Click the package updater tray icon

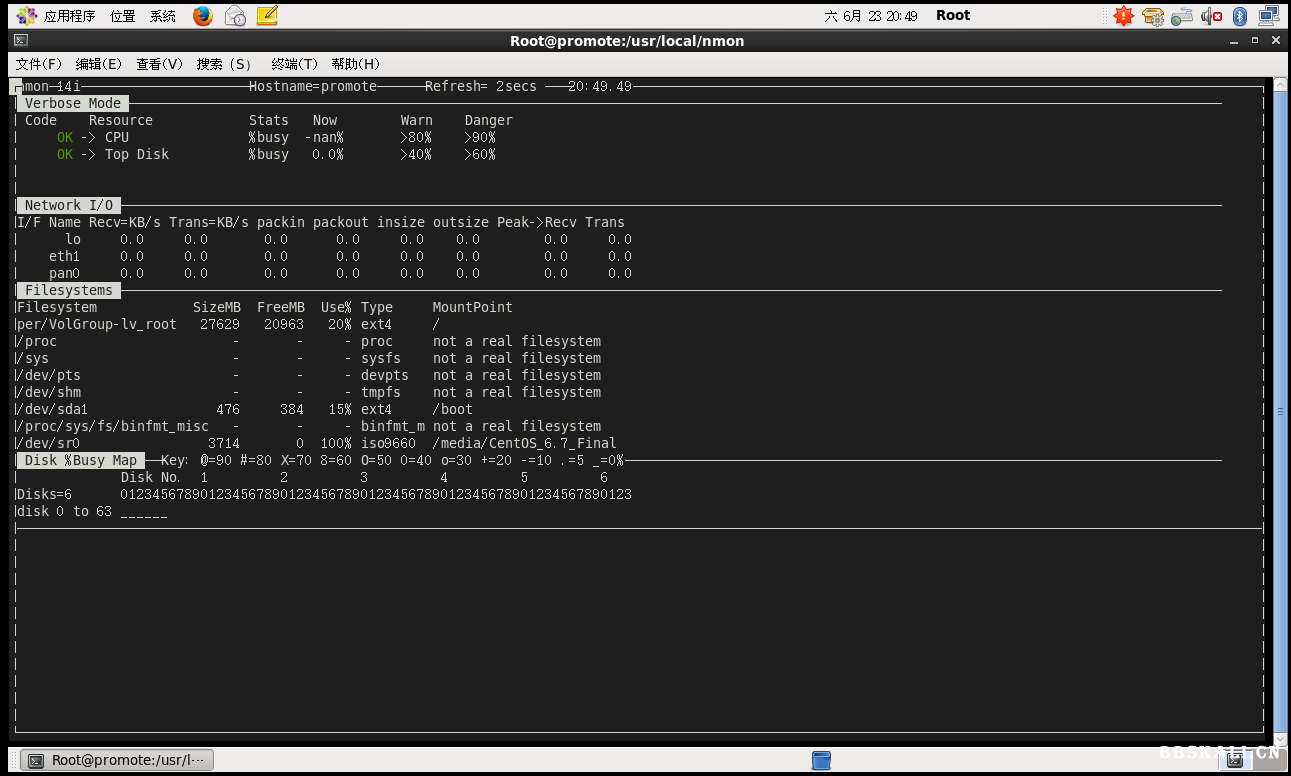[x=1152, y=15]
